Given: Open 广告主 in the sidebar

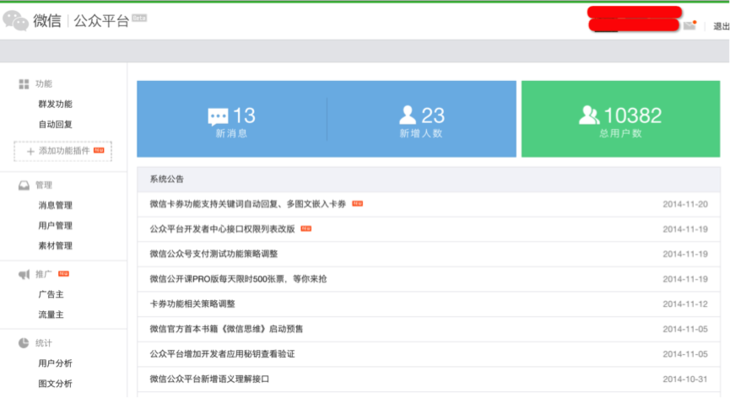Looking at the screenshot, I should click(51, 294).
